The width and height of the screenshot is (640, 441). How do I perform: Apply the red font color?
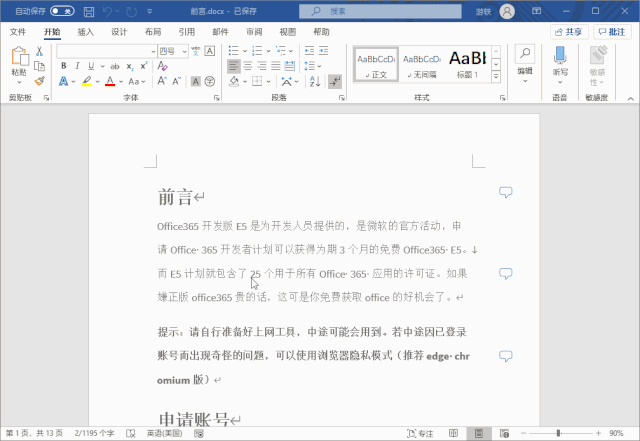coord(110,81)
